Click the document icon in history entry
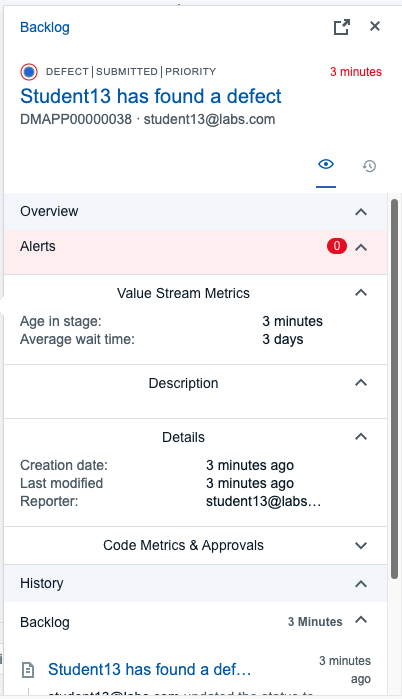The width and height of the screenshot is (402, 699). 28,670
